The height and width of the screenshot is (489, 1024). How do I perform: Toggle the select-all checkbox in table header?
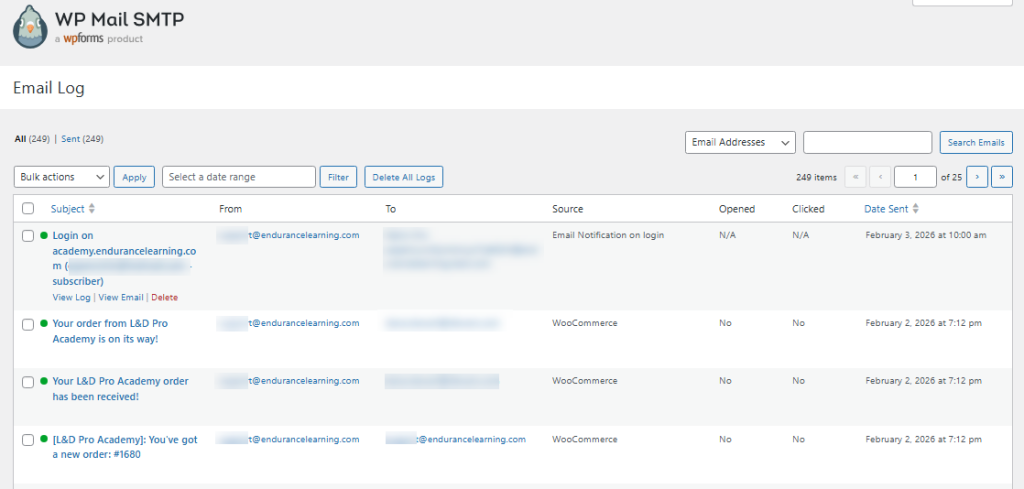point(28,208)
